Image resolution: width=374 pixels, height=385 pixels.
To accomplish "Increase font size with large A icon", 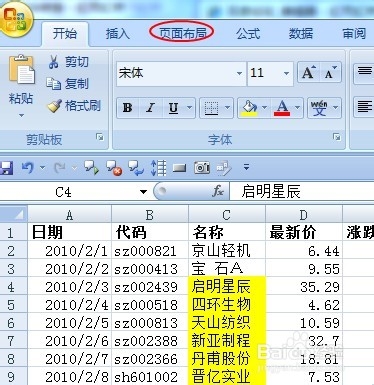I will click(308, 72).
